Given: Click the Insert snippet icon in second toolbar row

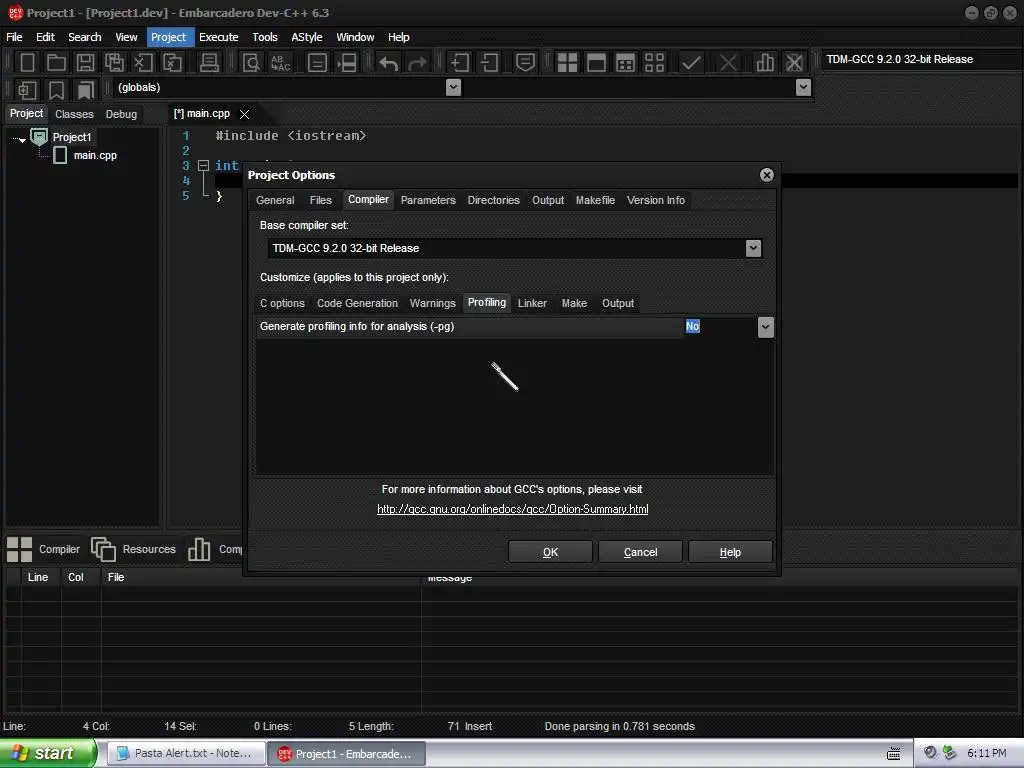Looking at the screenshot, I should coord(27,90).
